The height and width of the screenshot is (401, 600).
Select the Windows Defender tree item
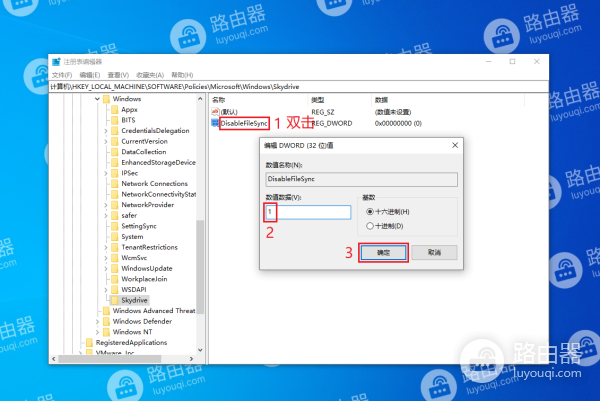(142, 321)
